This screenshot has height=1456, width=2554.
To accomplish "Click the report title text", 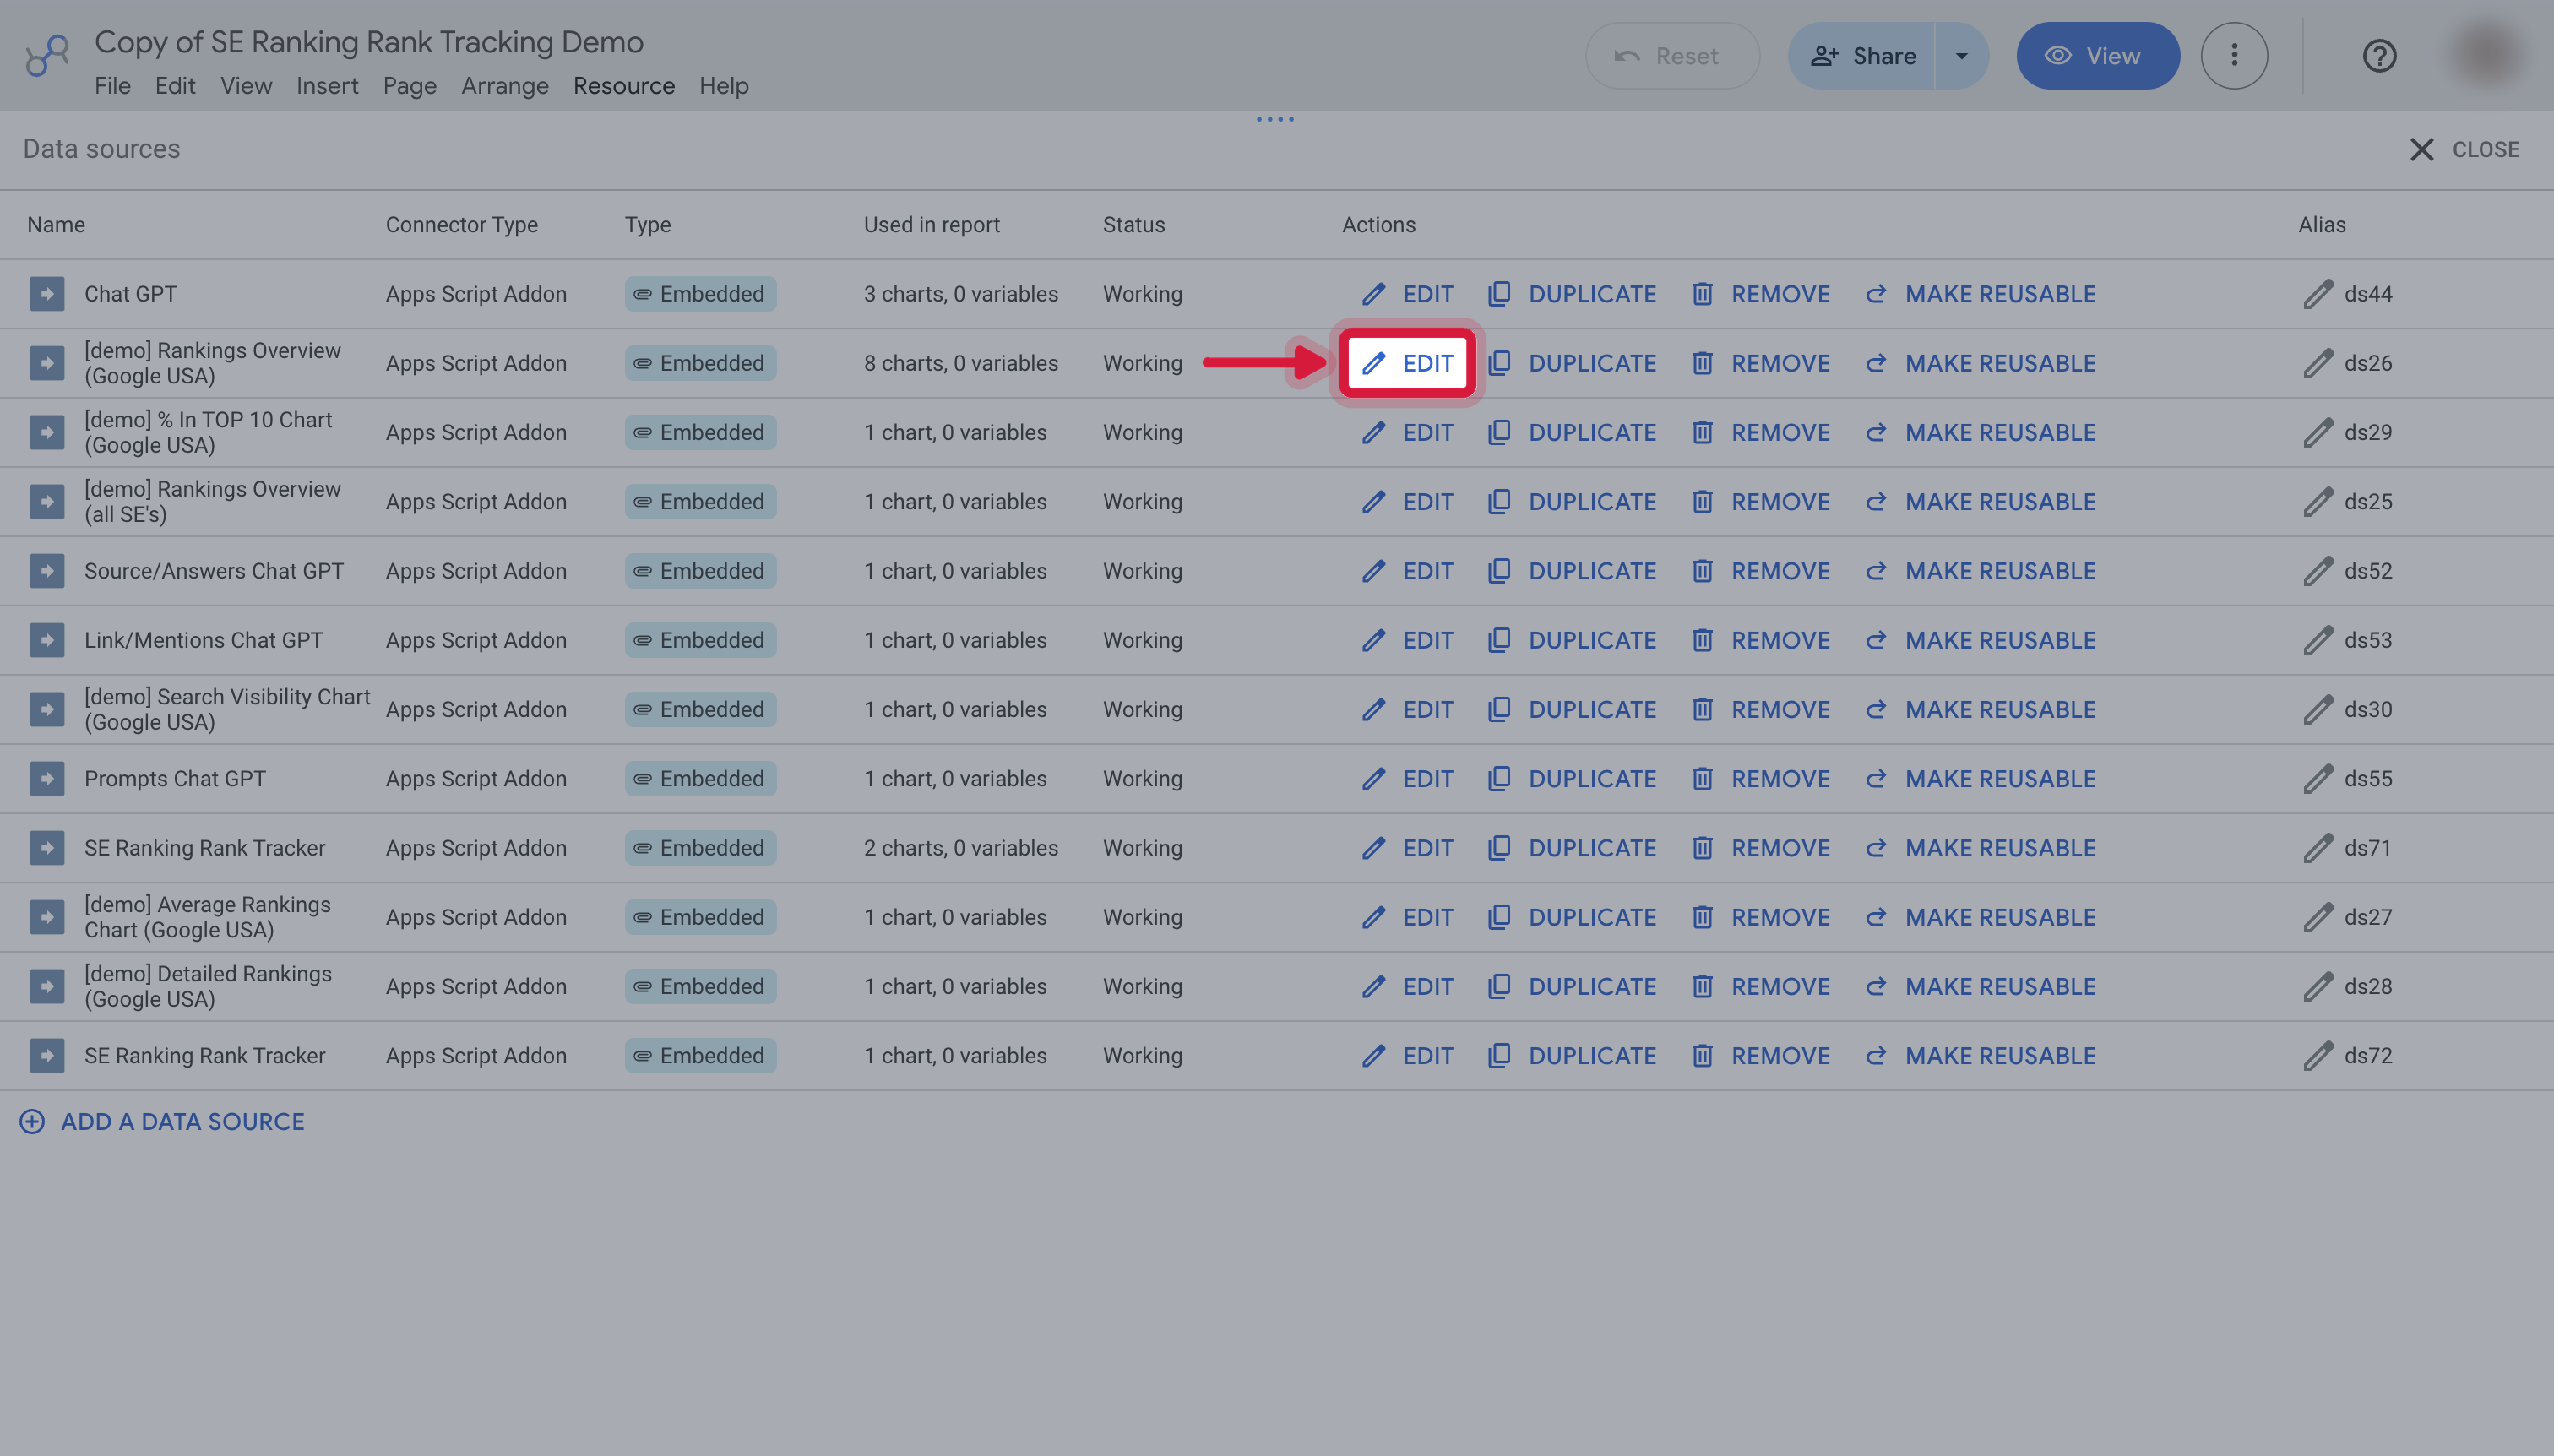I will (369, 42).
